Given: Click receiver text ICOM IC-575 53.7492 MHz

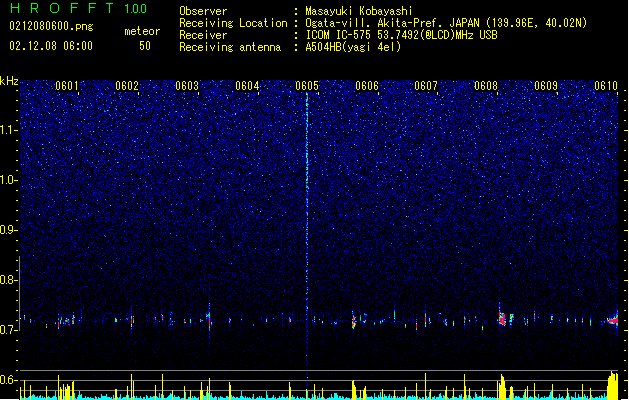Looking at the screenshot, I should coord(401,35).
